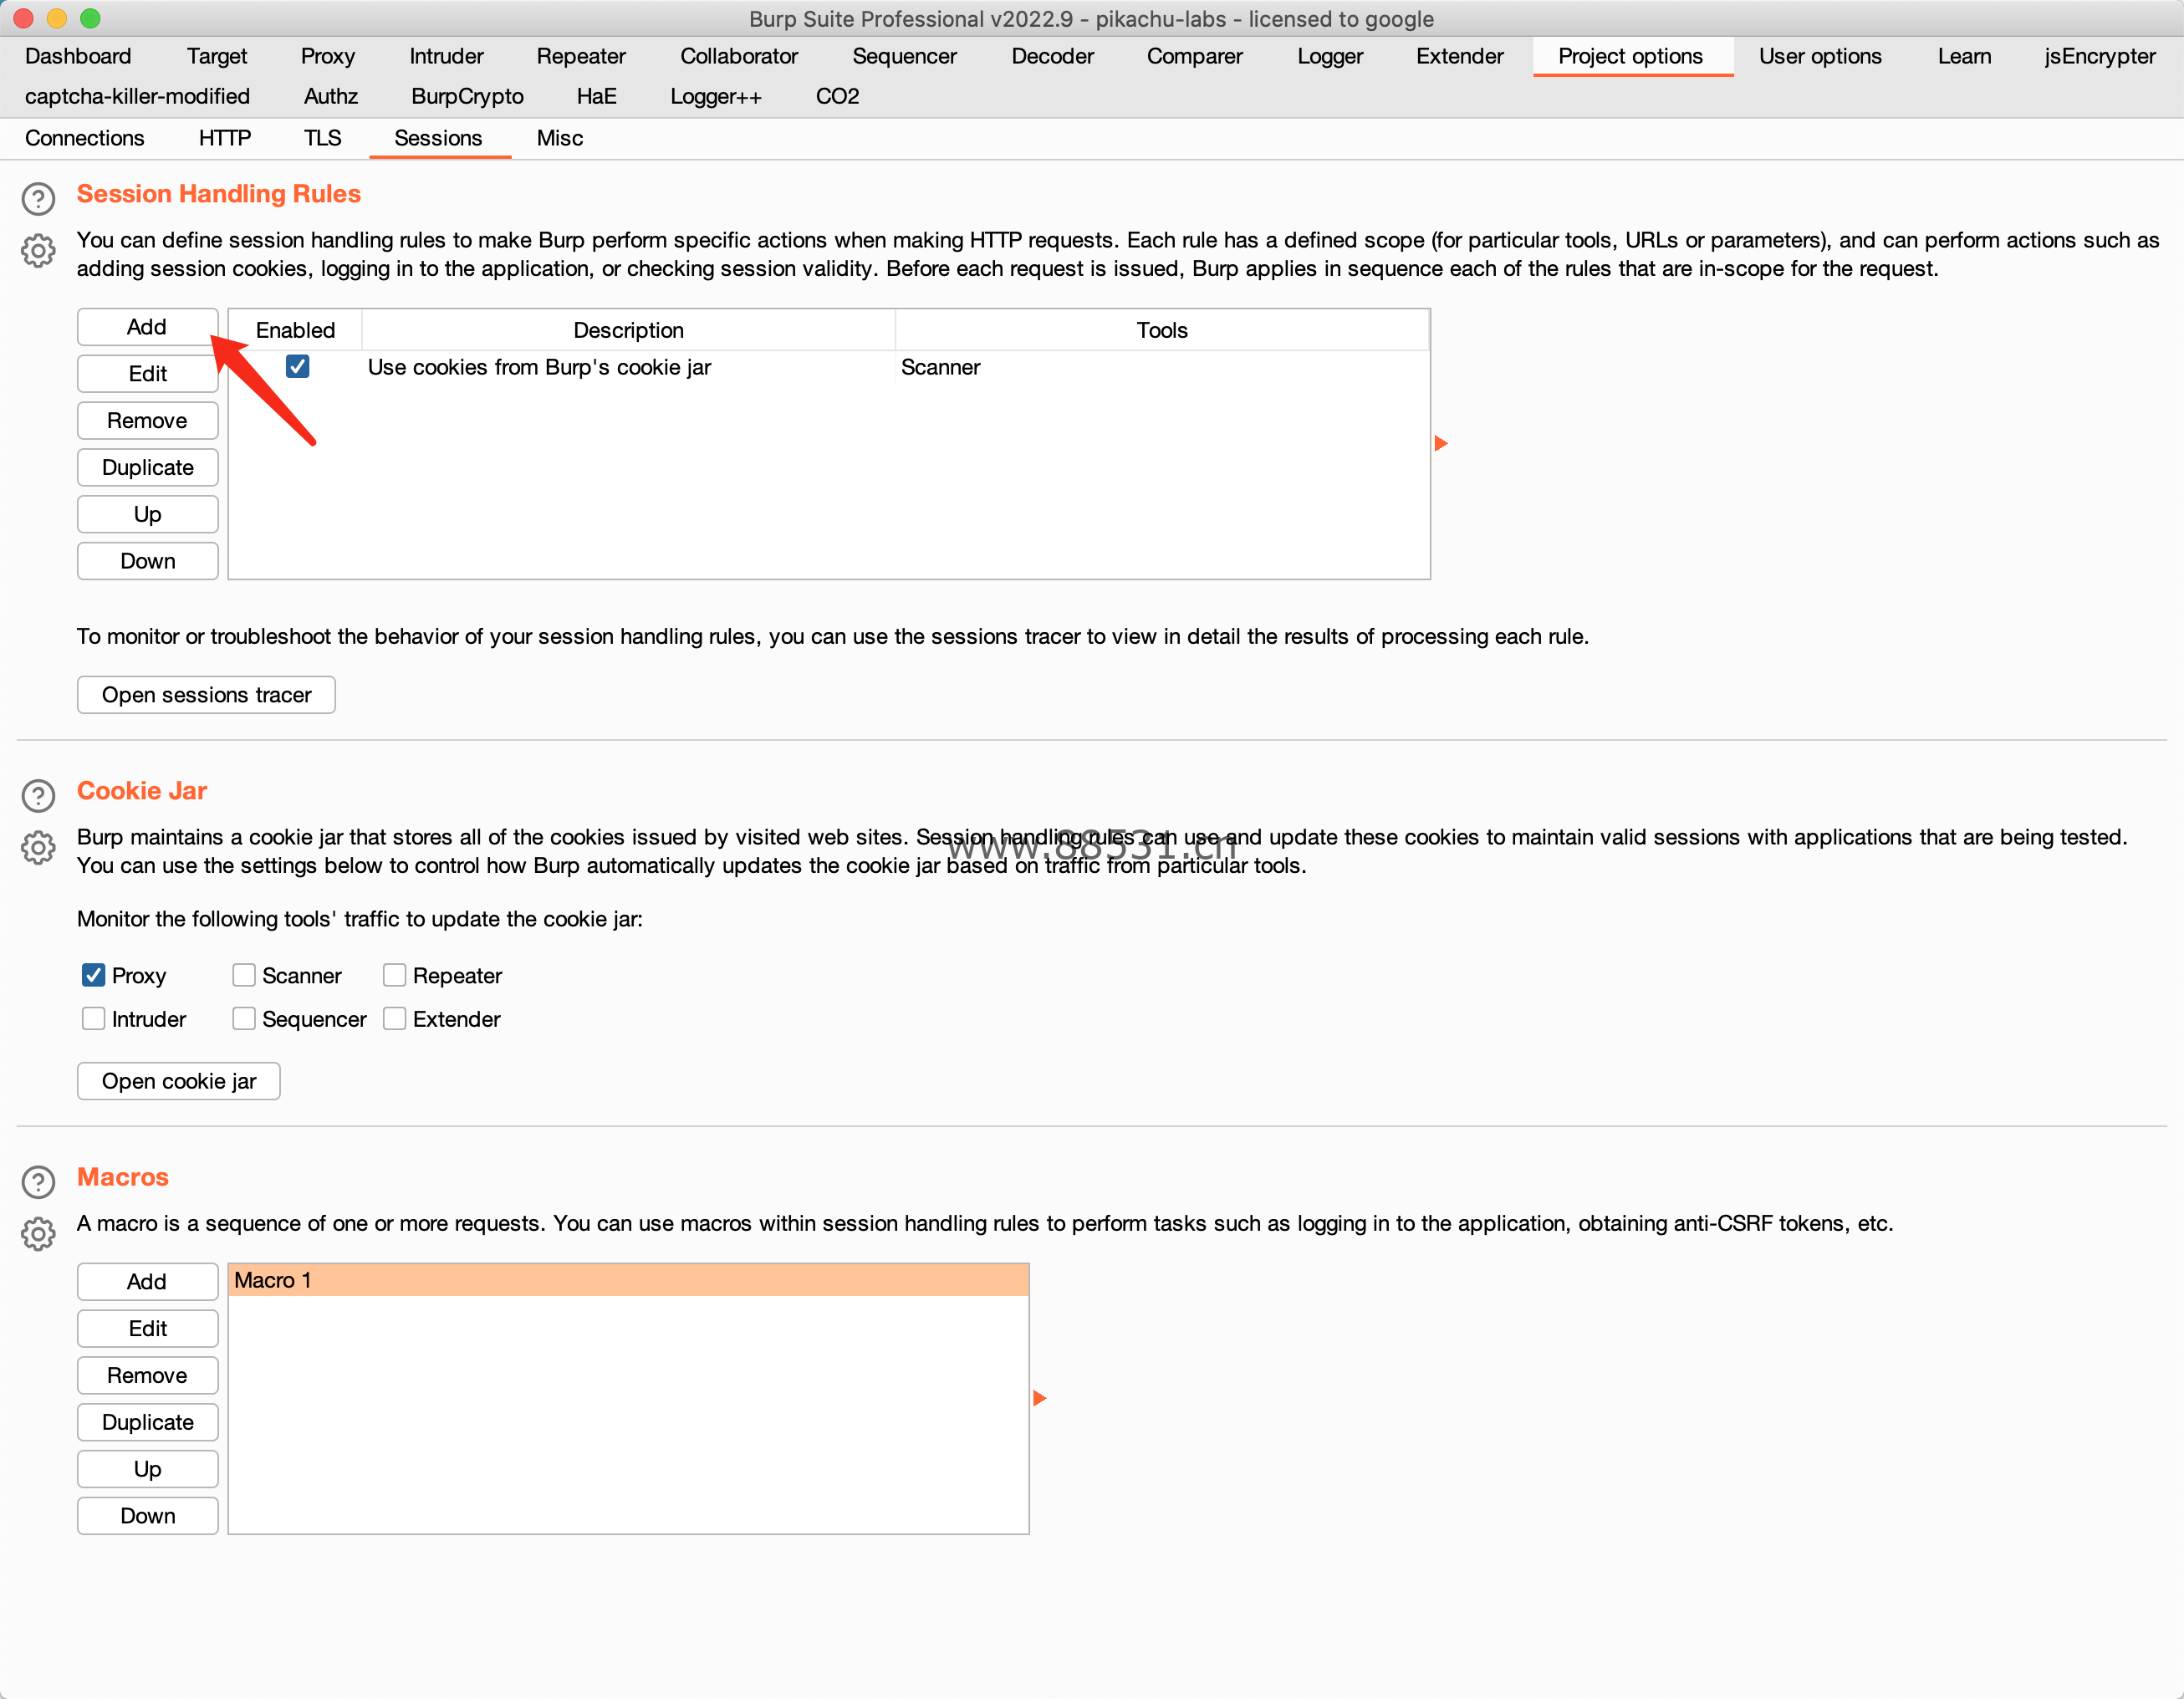Add a new session handling rule
The width and height of the screenshot is (2184, 1699).
coord(147,327)
